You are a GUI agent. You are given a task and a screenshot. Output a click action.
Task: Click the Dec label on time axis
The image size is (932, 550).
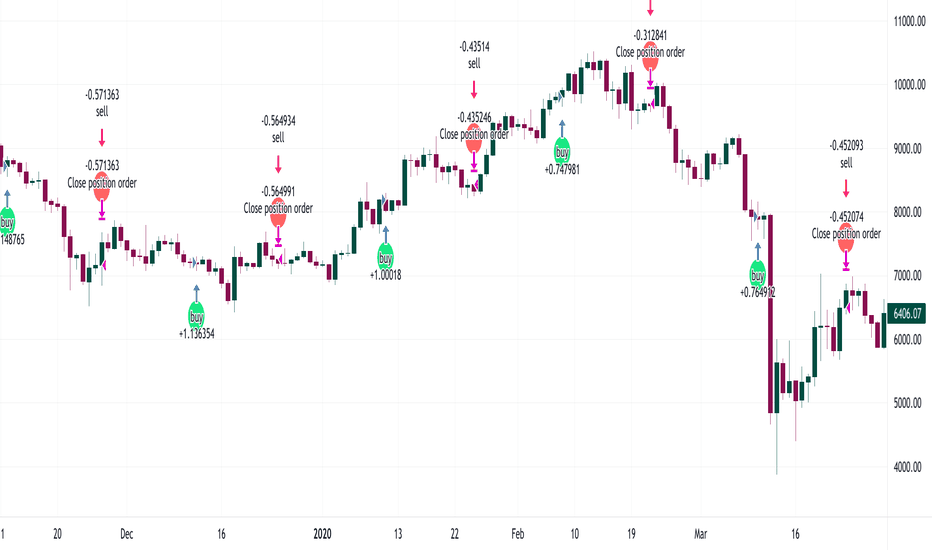tap(127, 533)
